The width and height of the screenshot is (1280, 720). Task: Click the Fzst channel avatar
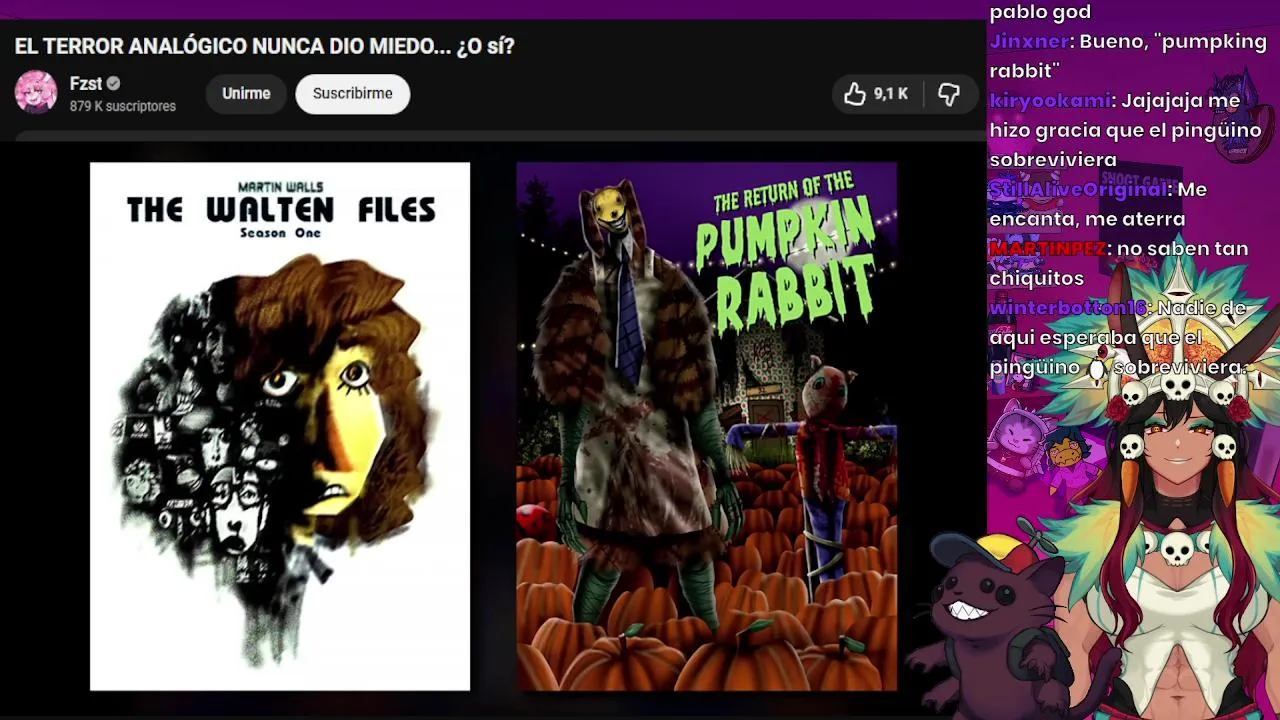[x=36, y=92]
